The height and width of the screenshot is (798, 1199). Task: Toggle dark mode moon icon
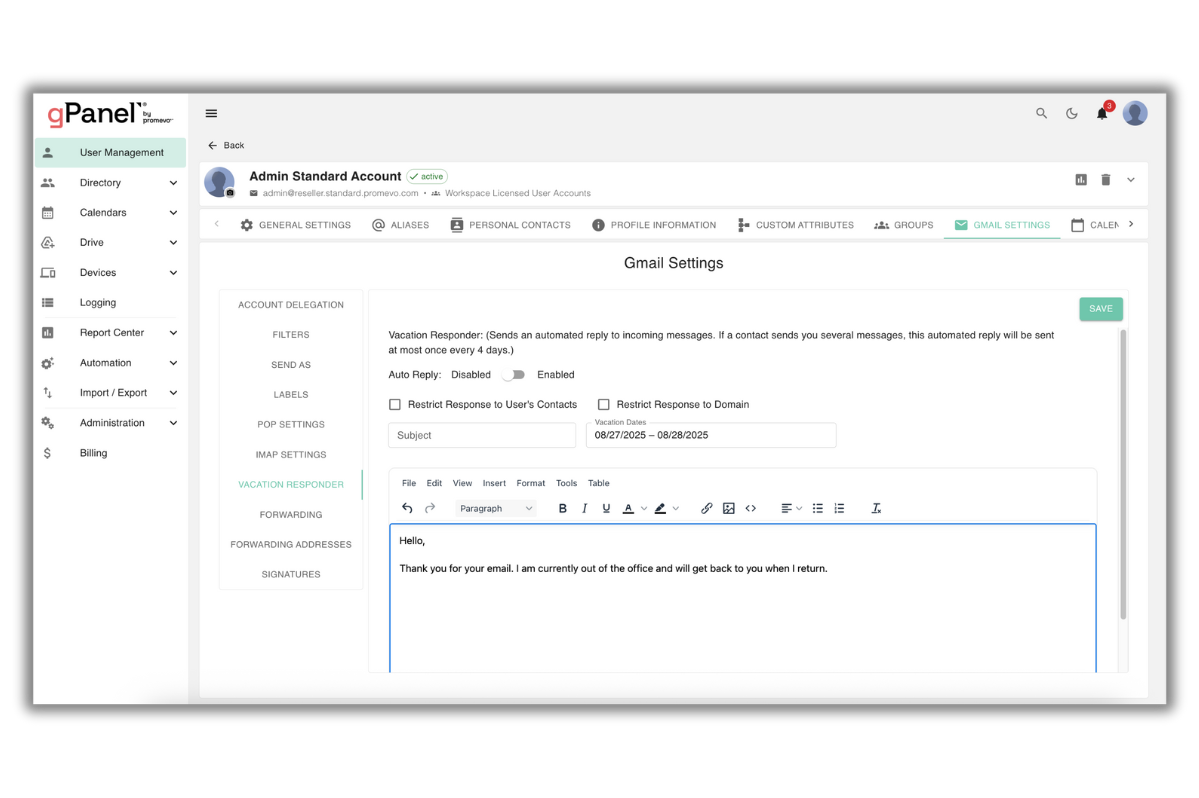coord(1071,113)
